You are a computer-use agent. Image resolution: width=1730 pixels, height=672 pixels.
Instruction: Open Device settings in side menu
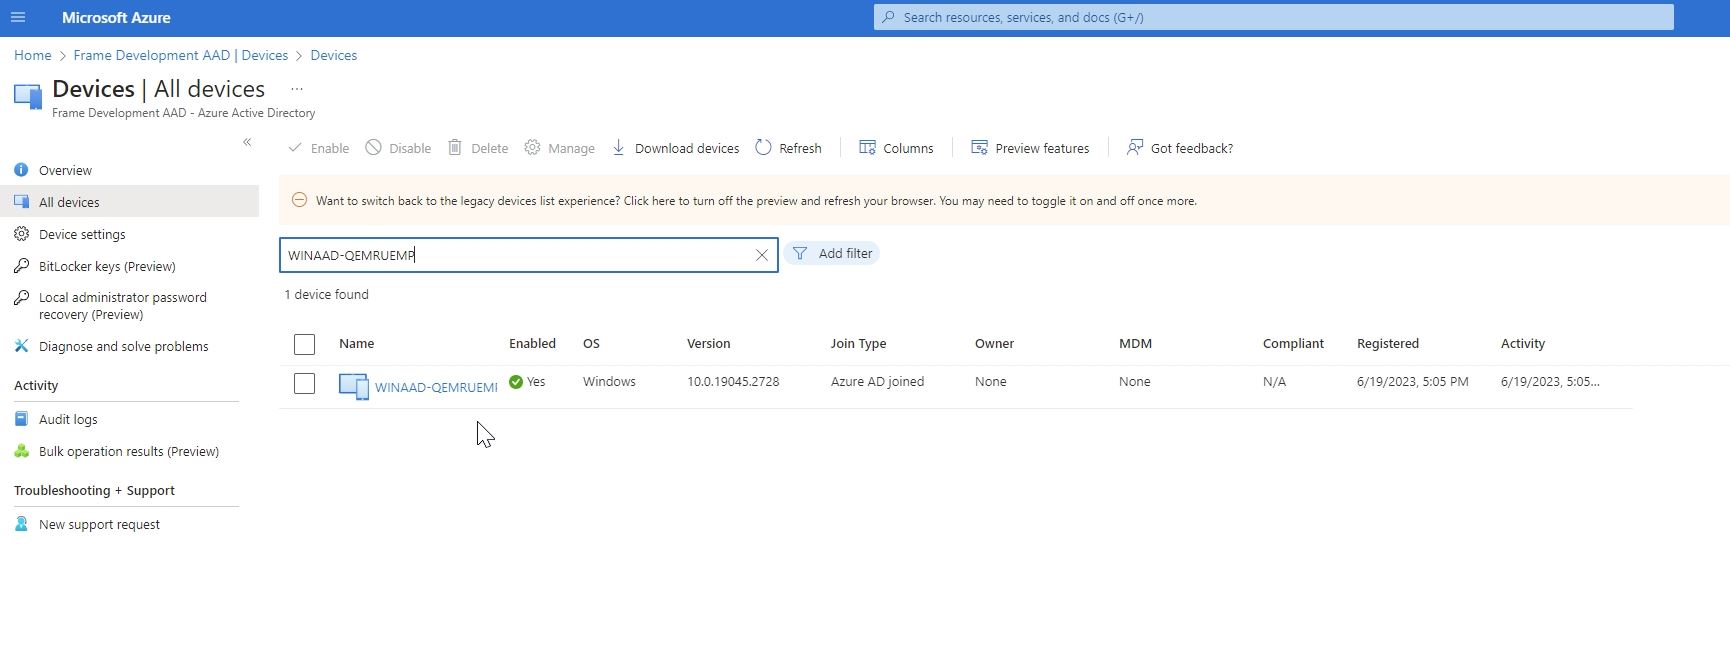[x=130, y=234]
